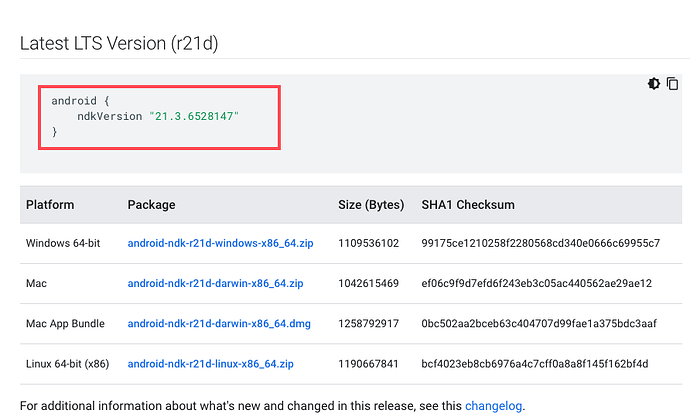690x416 pixels.
Task: Click the Size (Bytes) column header
Action: pyautogui.click(x=371, y=205)
